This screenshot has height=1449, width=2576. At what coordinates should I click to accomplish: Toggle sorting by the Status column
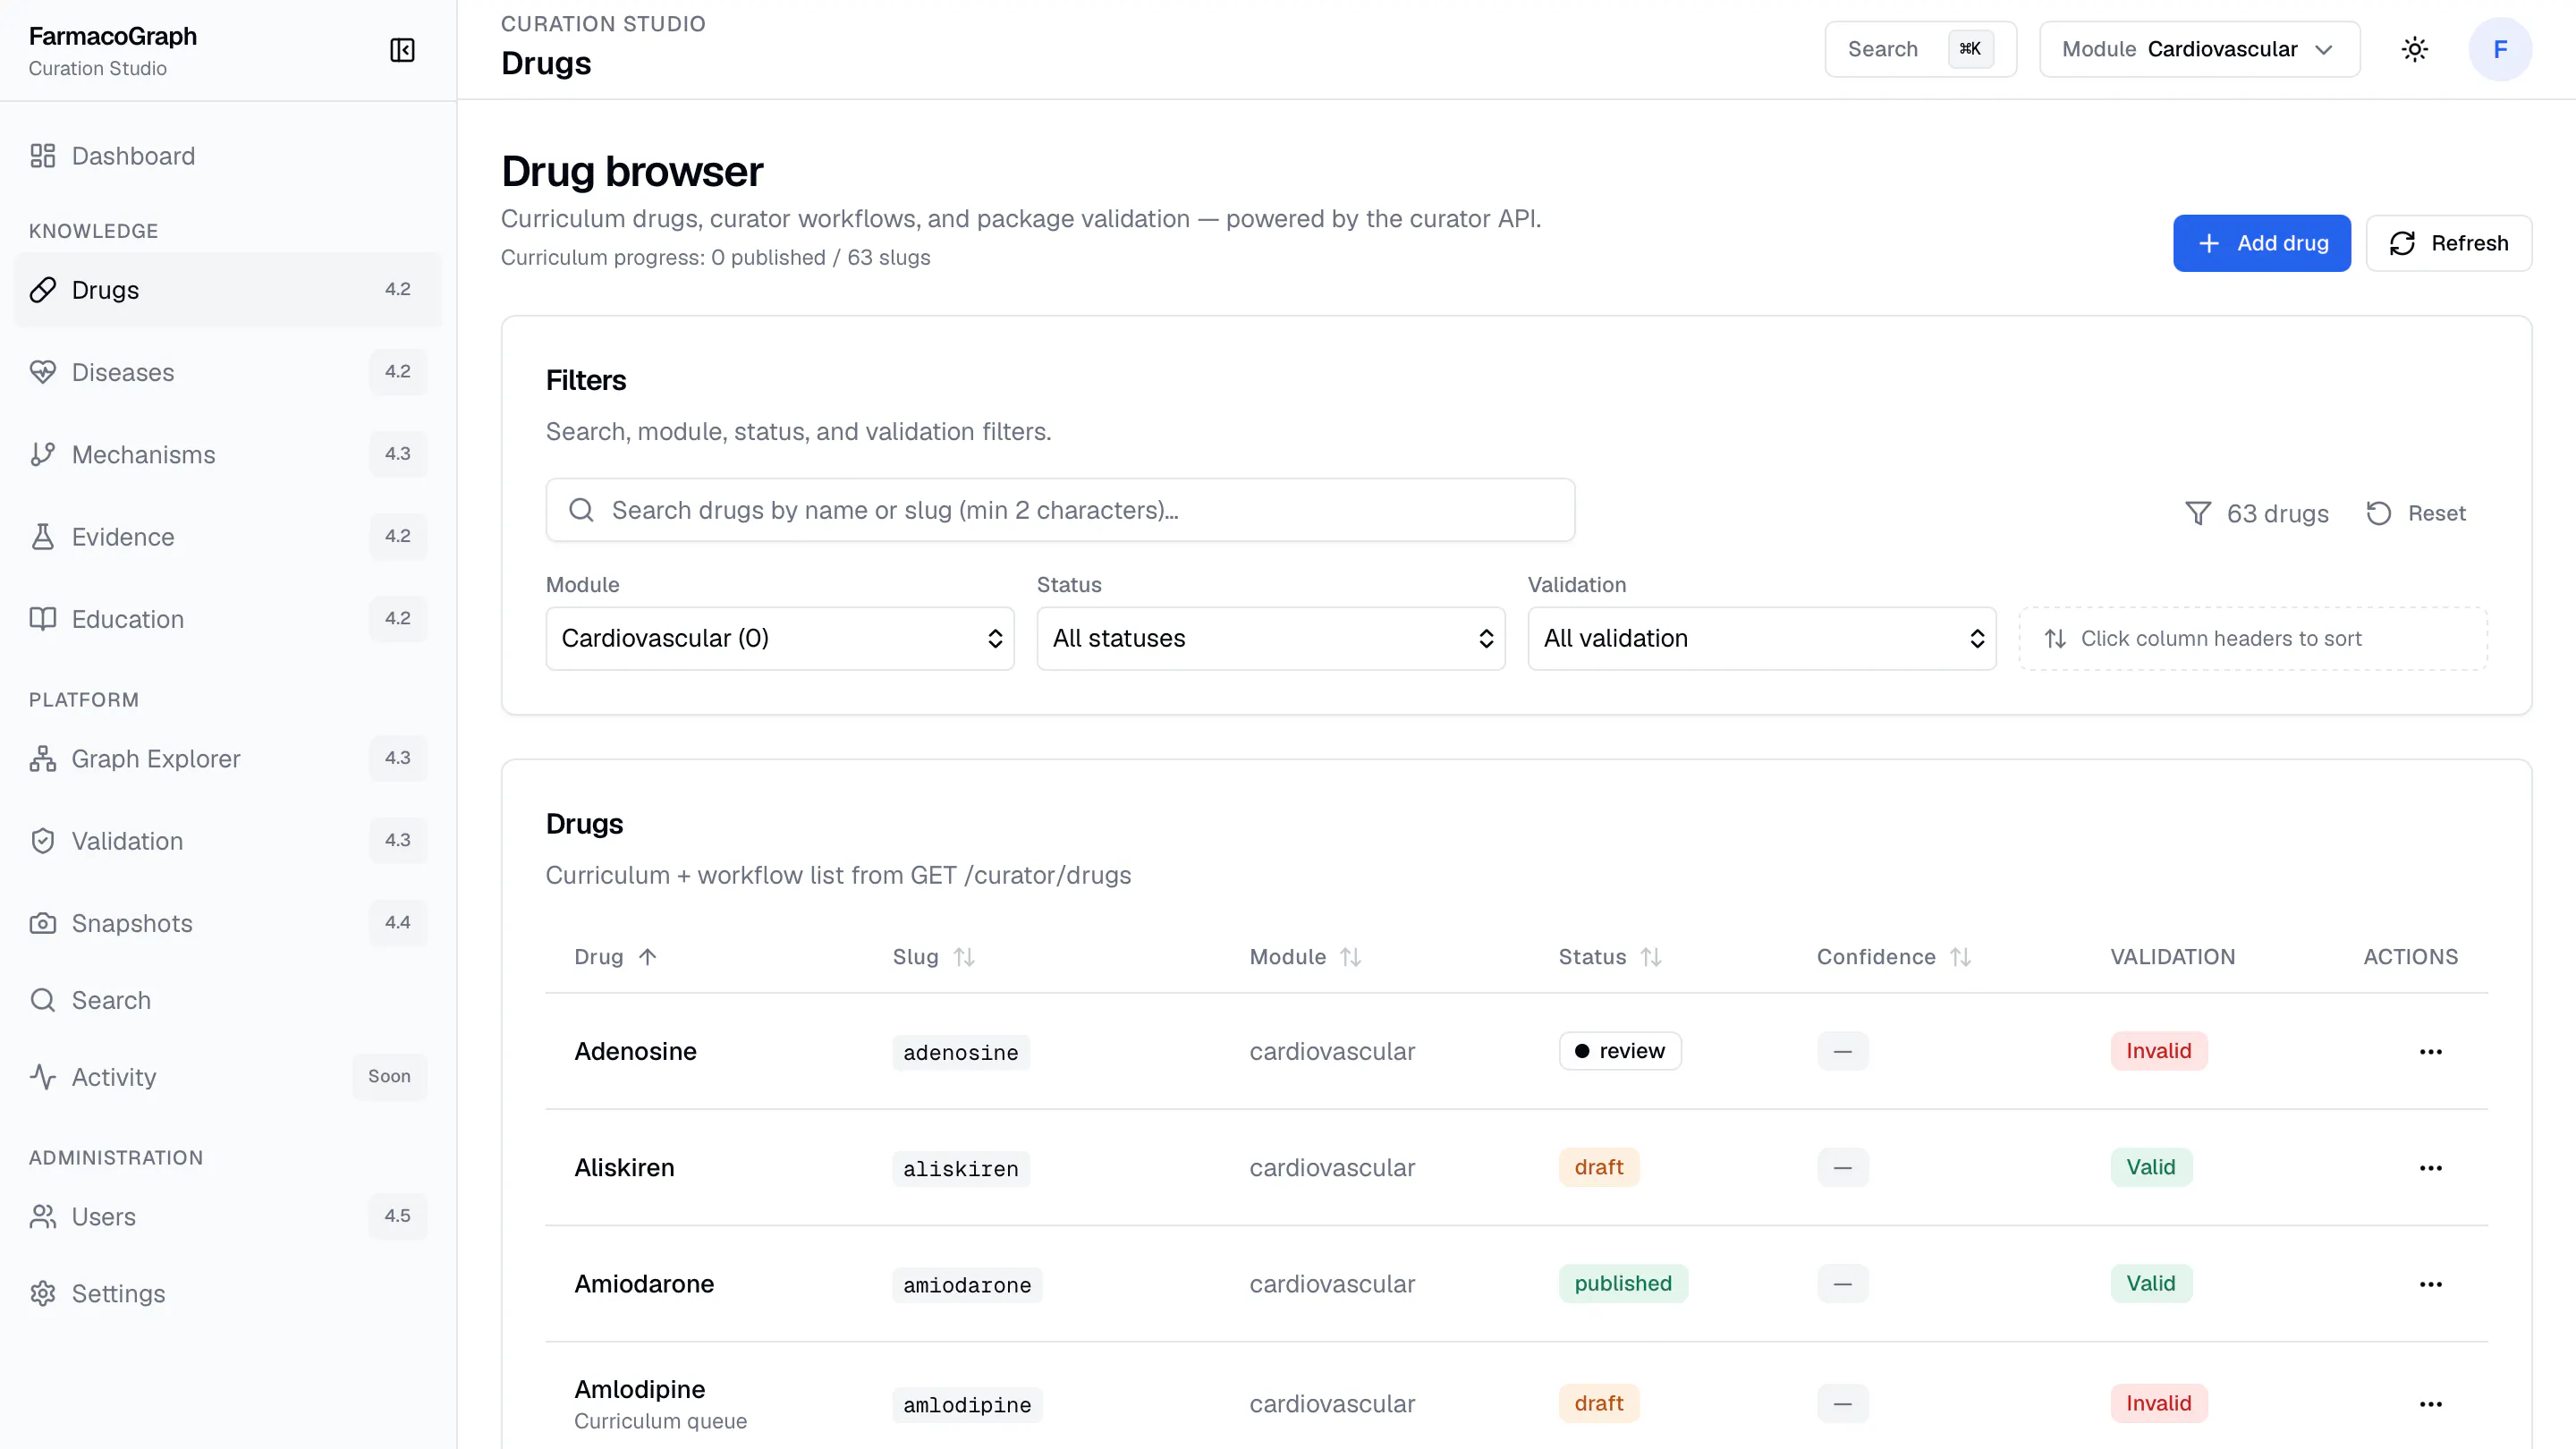(x=1610, y=957)
